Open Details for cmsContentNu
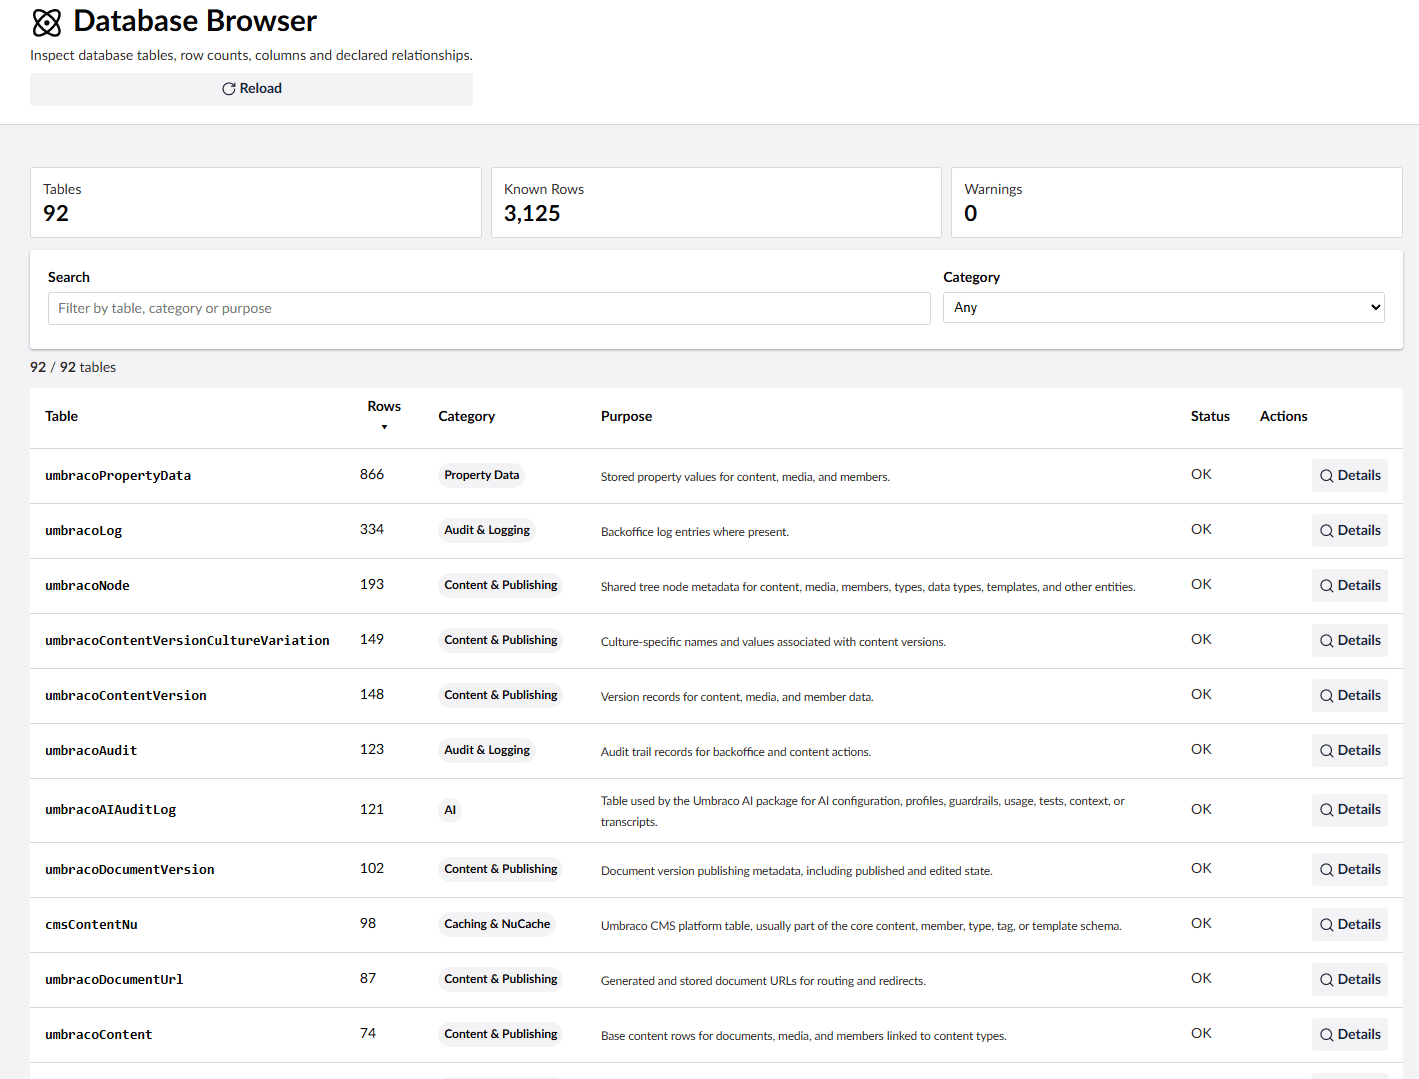1419x1079 pixels. pos(1349,924)
